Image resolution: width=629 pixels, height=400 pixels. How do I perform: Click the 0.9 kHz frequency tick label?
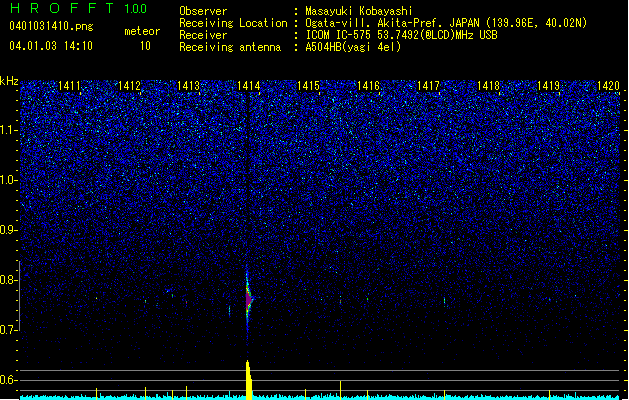tap(8, 230)
